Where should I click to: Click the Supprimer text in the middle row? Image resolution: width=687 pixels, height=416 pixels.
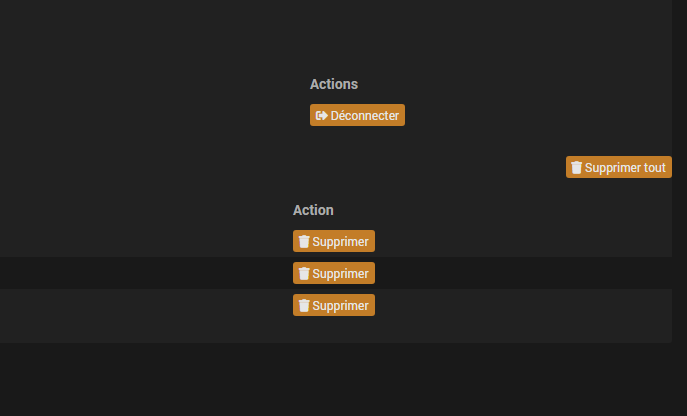pyautogui.click(x=340, y=274)
